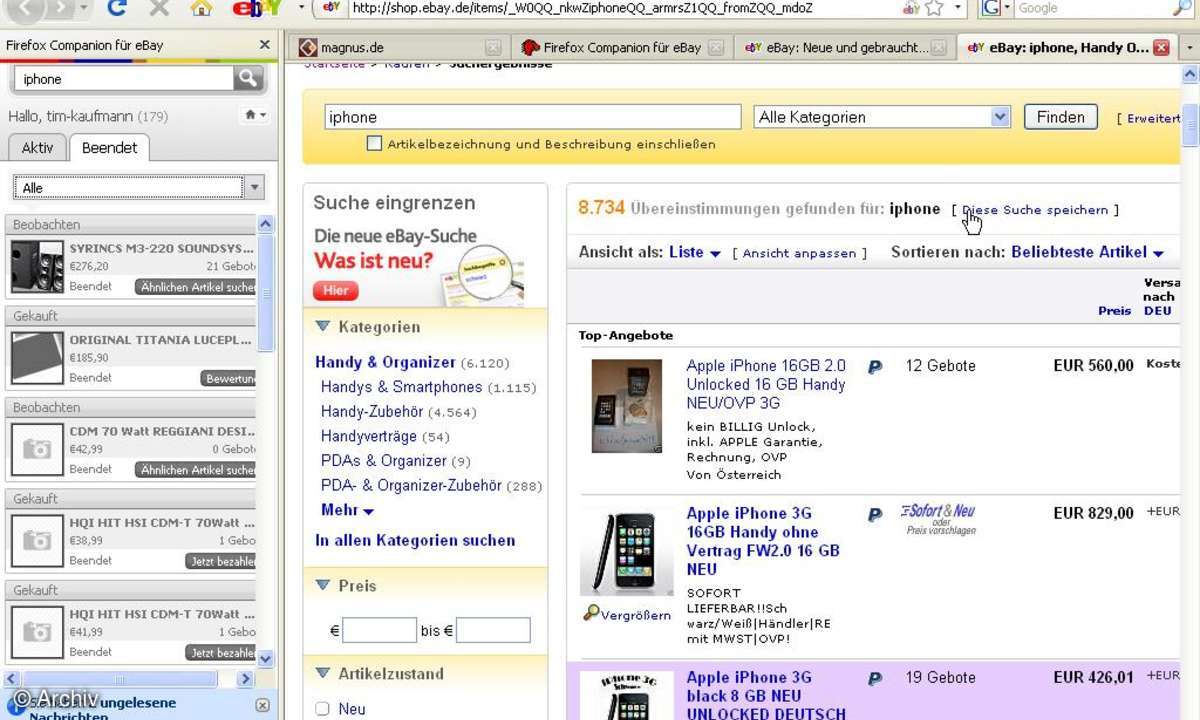Viewport: 1200px width, 720px height.
Task: Close the magnus.de tab
Action: tap(493, 47)
